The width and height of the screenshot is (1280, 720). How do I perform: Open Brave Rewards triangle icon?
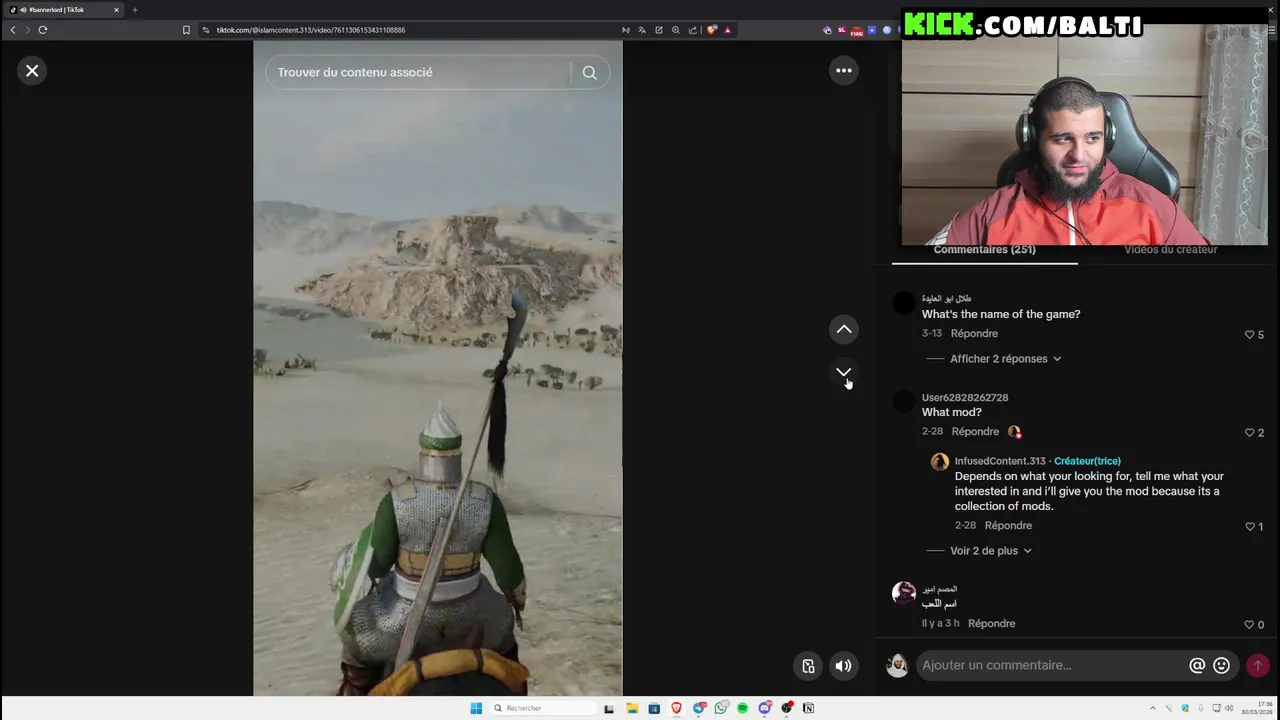coord(727,30)
